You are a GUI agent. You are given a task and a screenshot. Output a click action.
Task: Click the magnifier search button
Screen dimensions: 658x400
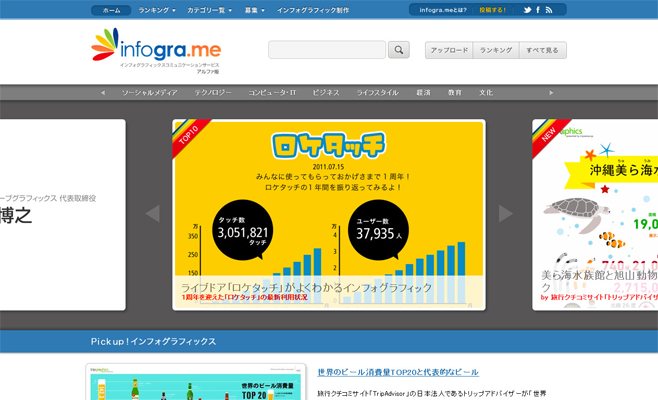(x=399, y=50)
